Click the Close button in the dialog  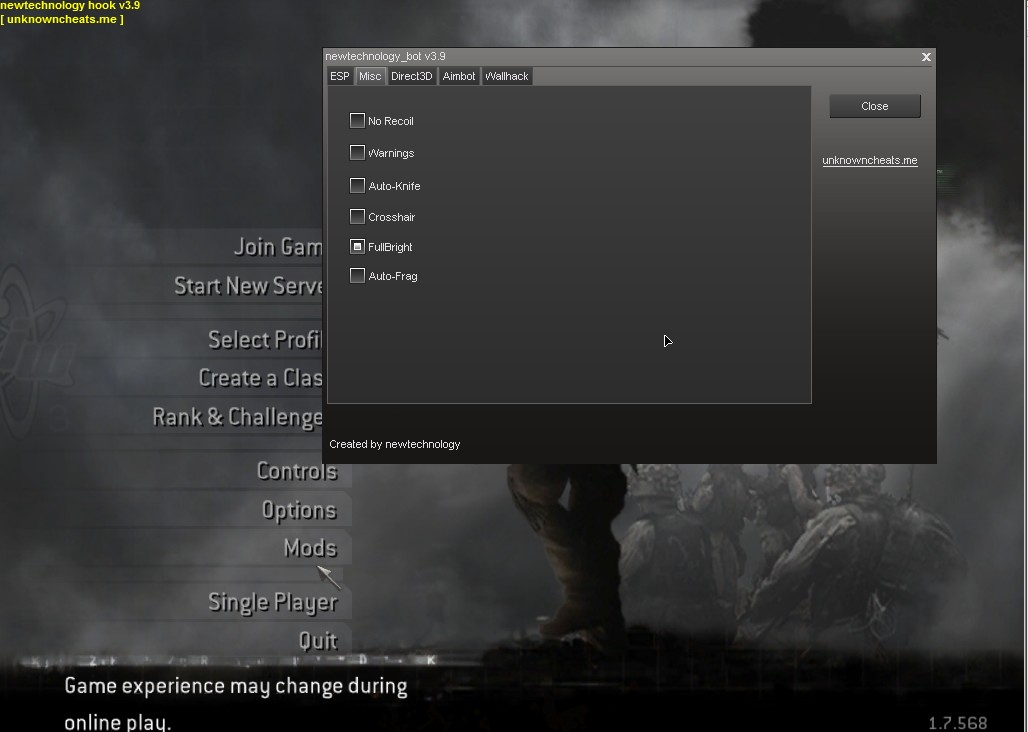875,106
